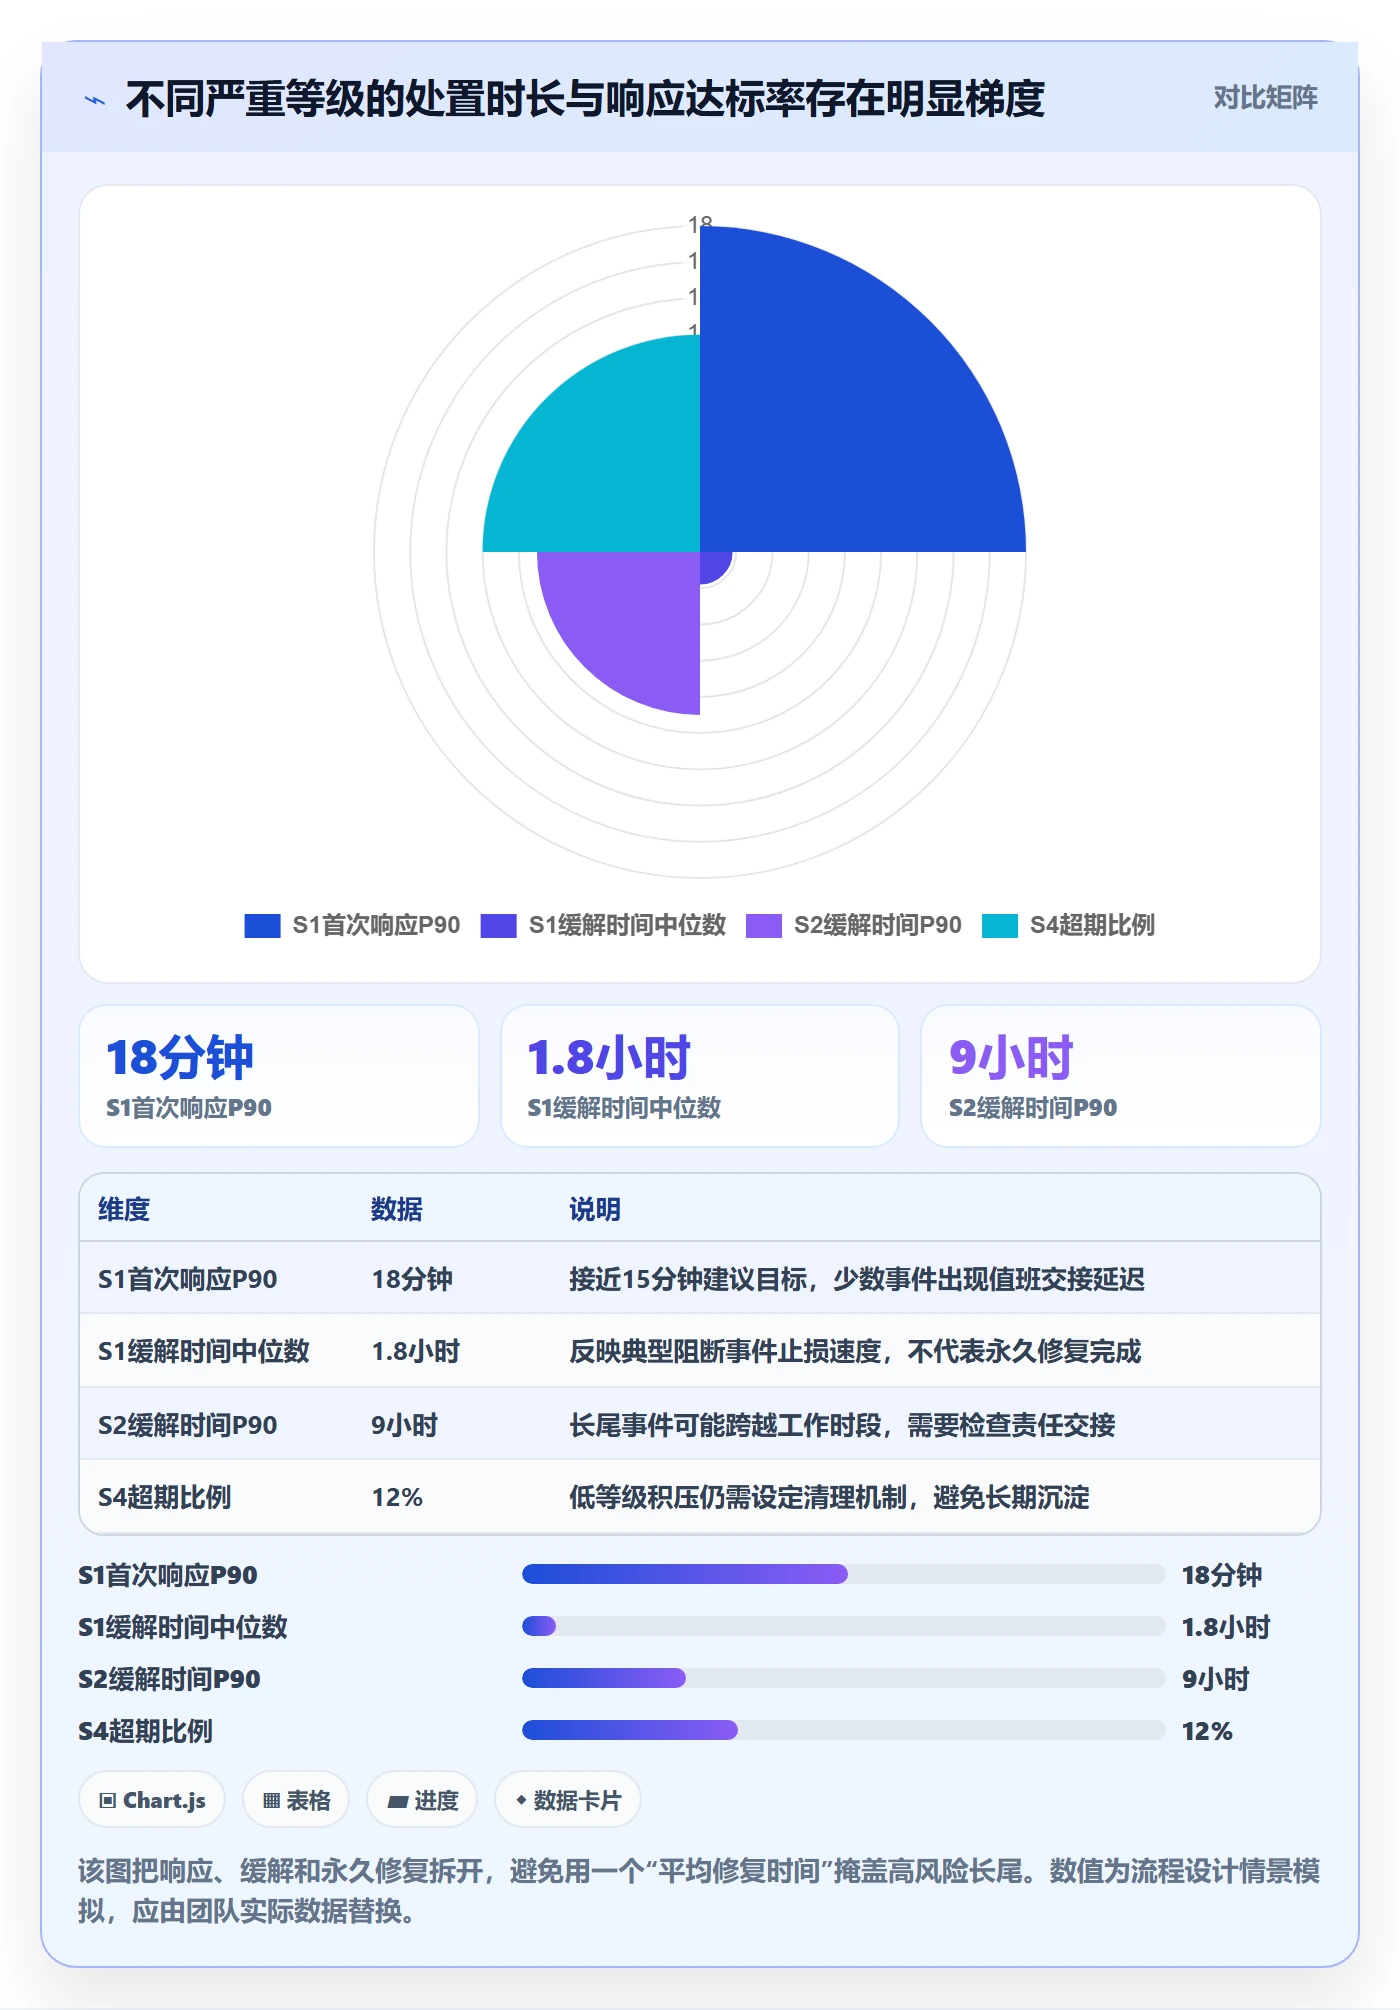
Task: Click the 进度 tag
Action: [422, 1800]
